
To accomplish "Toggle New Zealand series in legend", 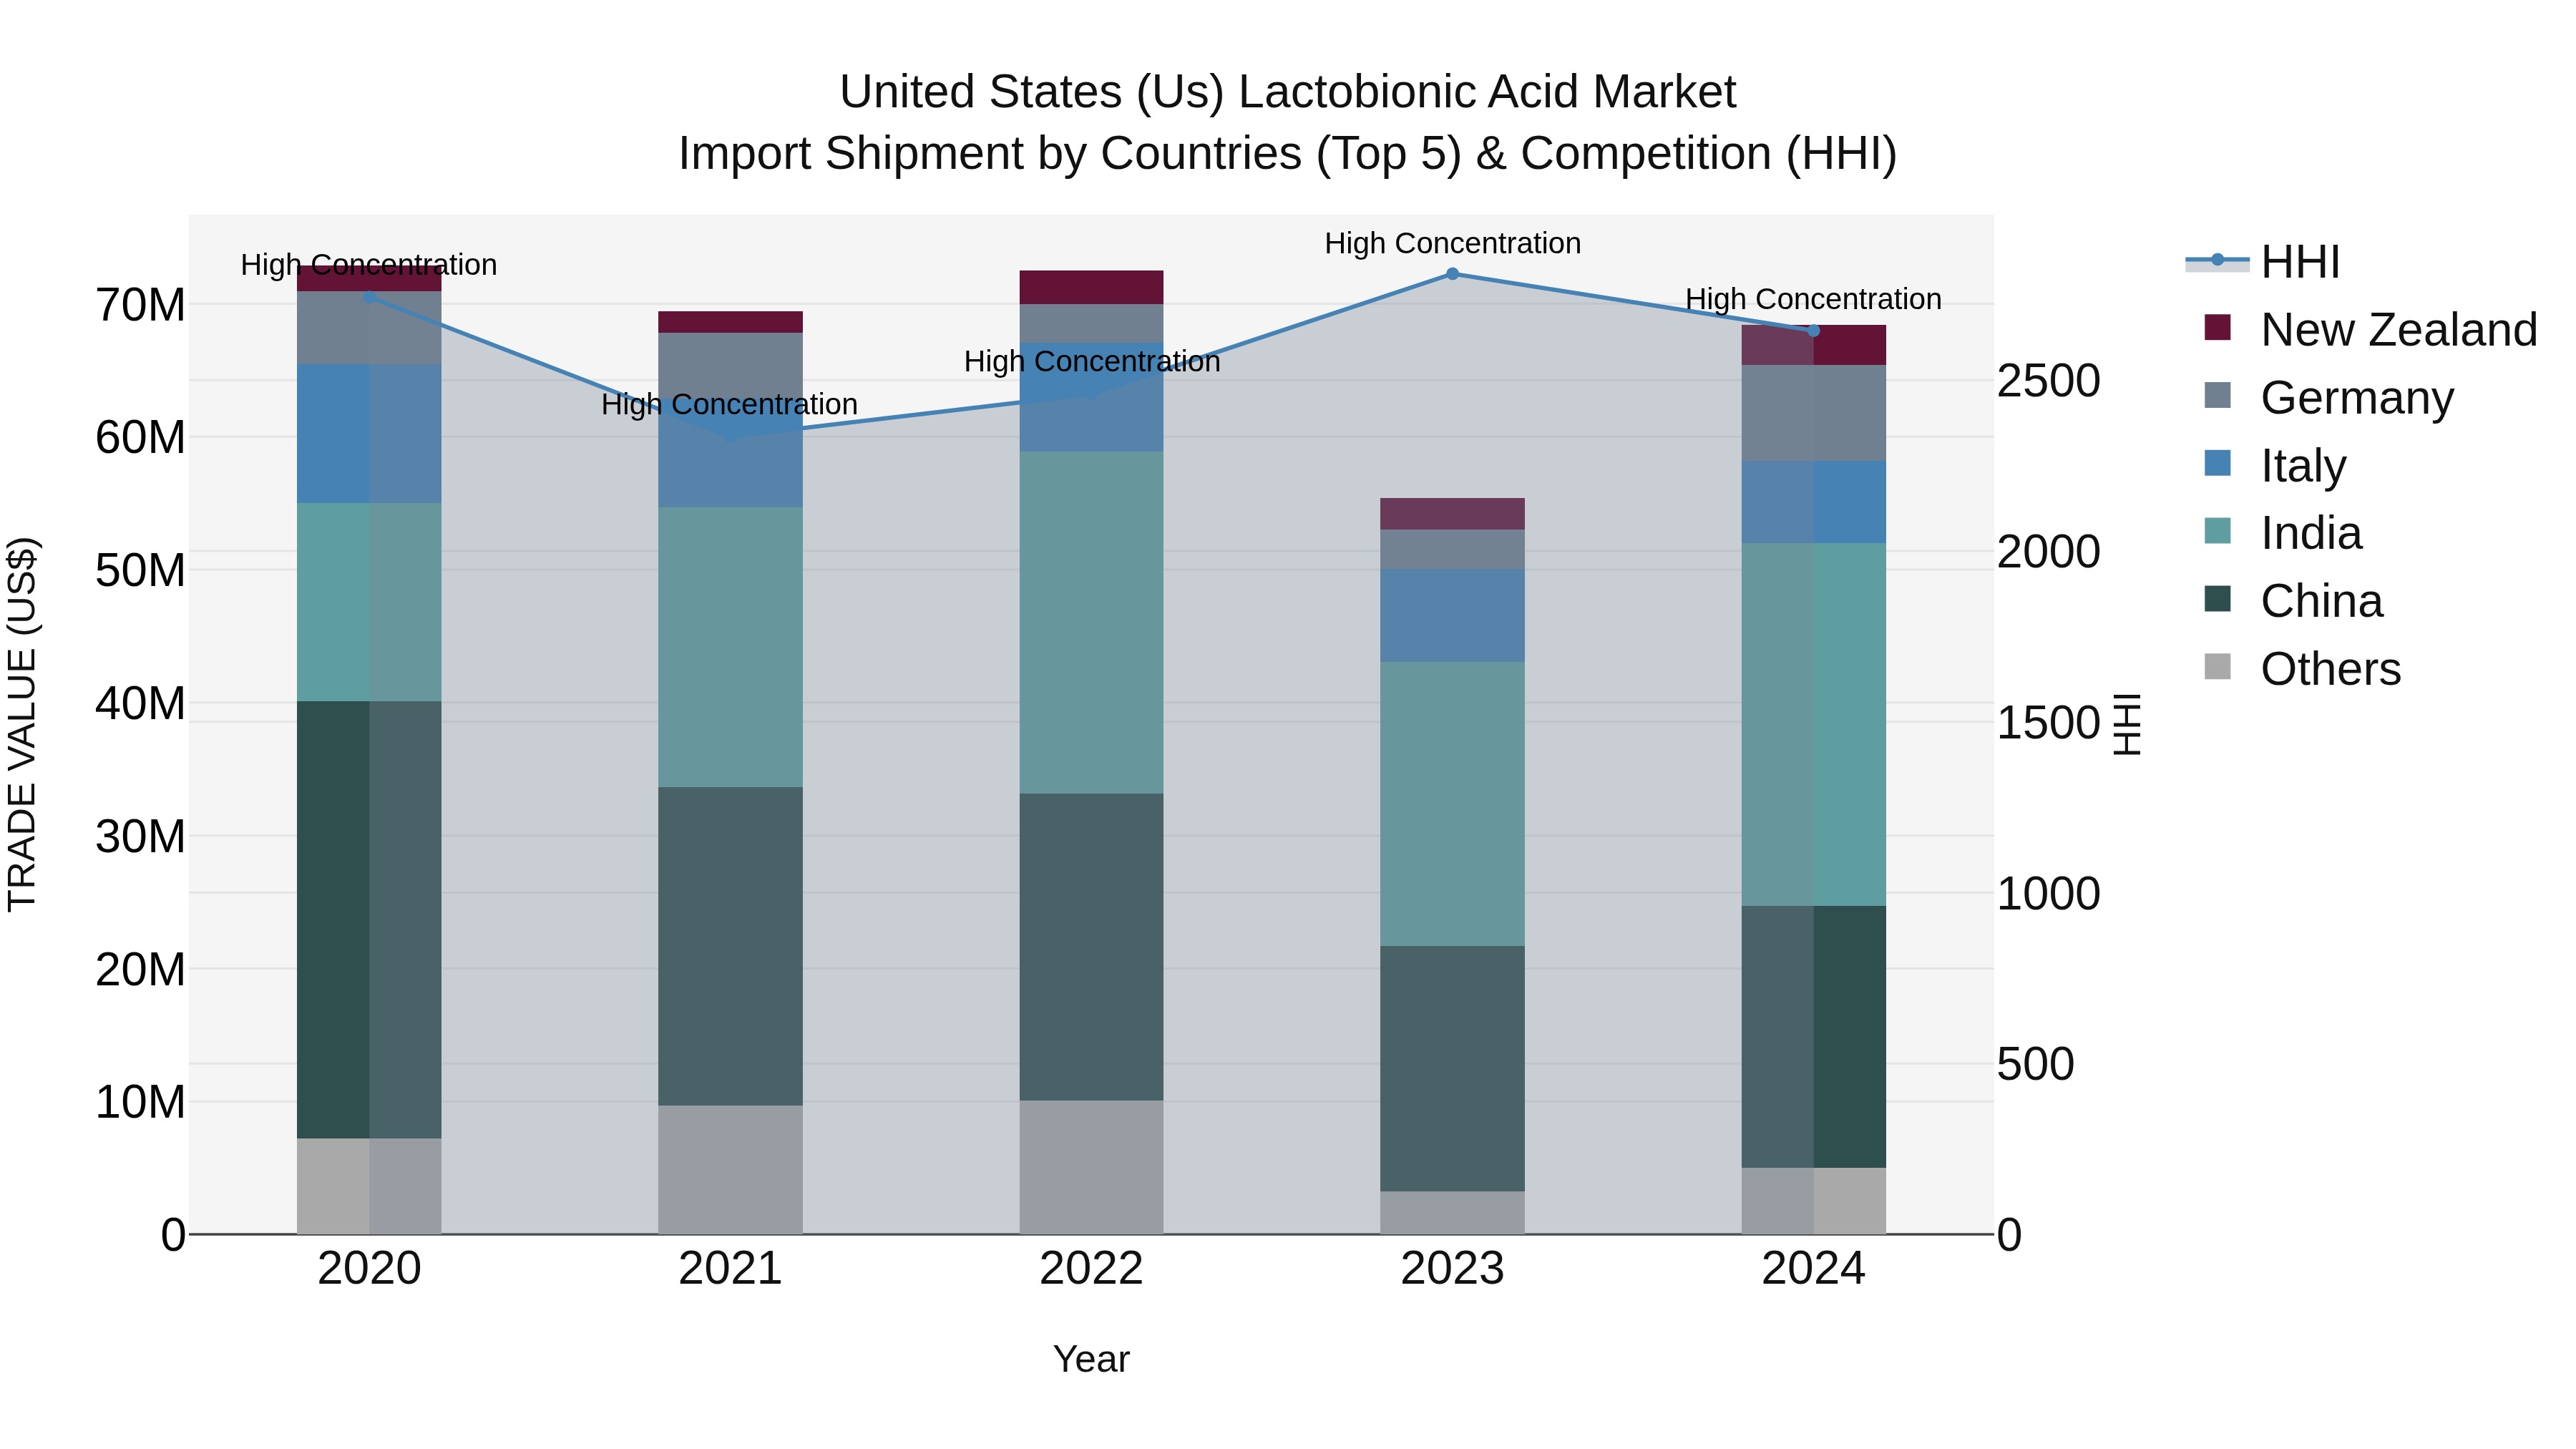I will click(x=2370, y=329).
